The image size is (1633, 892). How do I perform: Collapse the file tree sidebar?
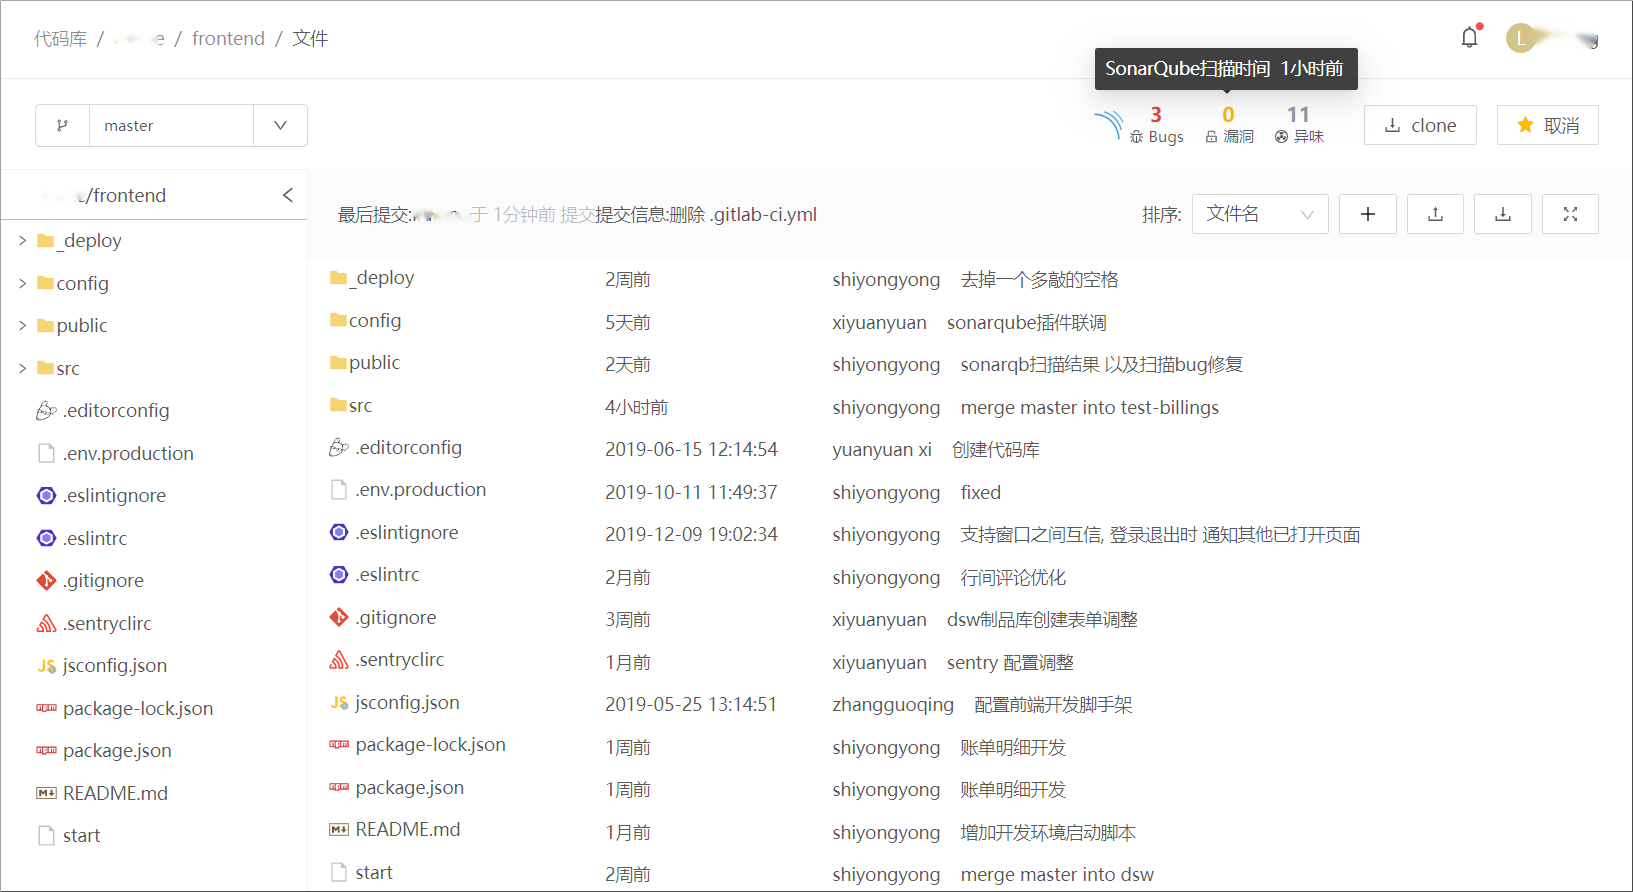[287, 195]
